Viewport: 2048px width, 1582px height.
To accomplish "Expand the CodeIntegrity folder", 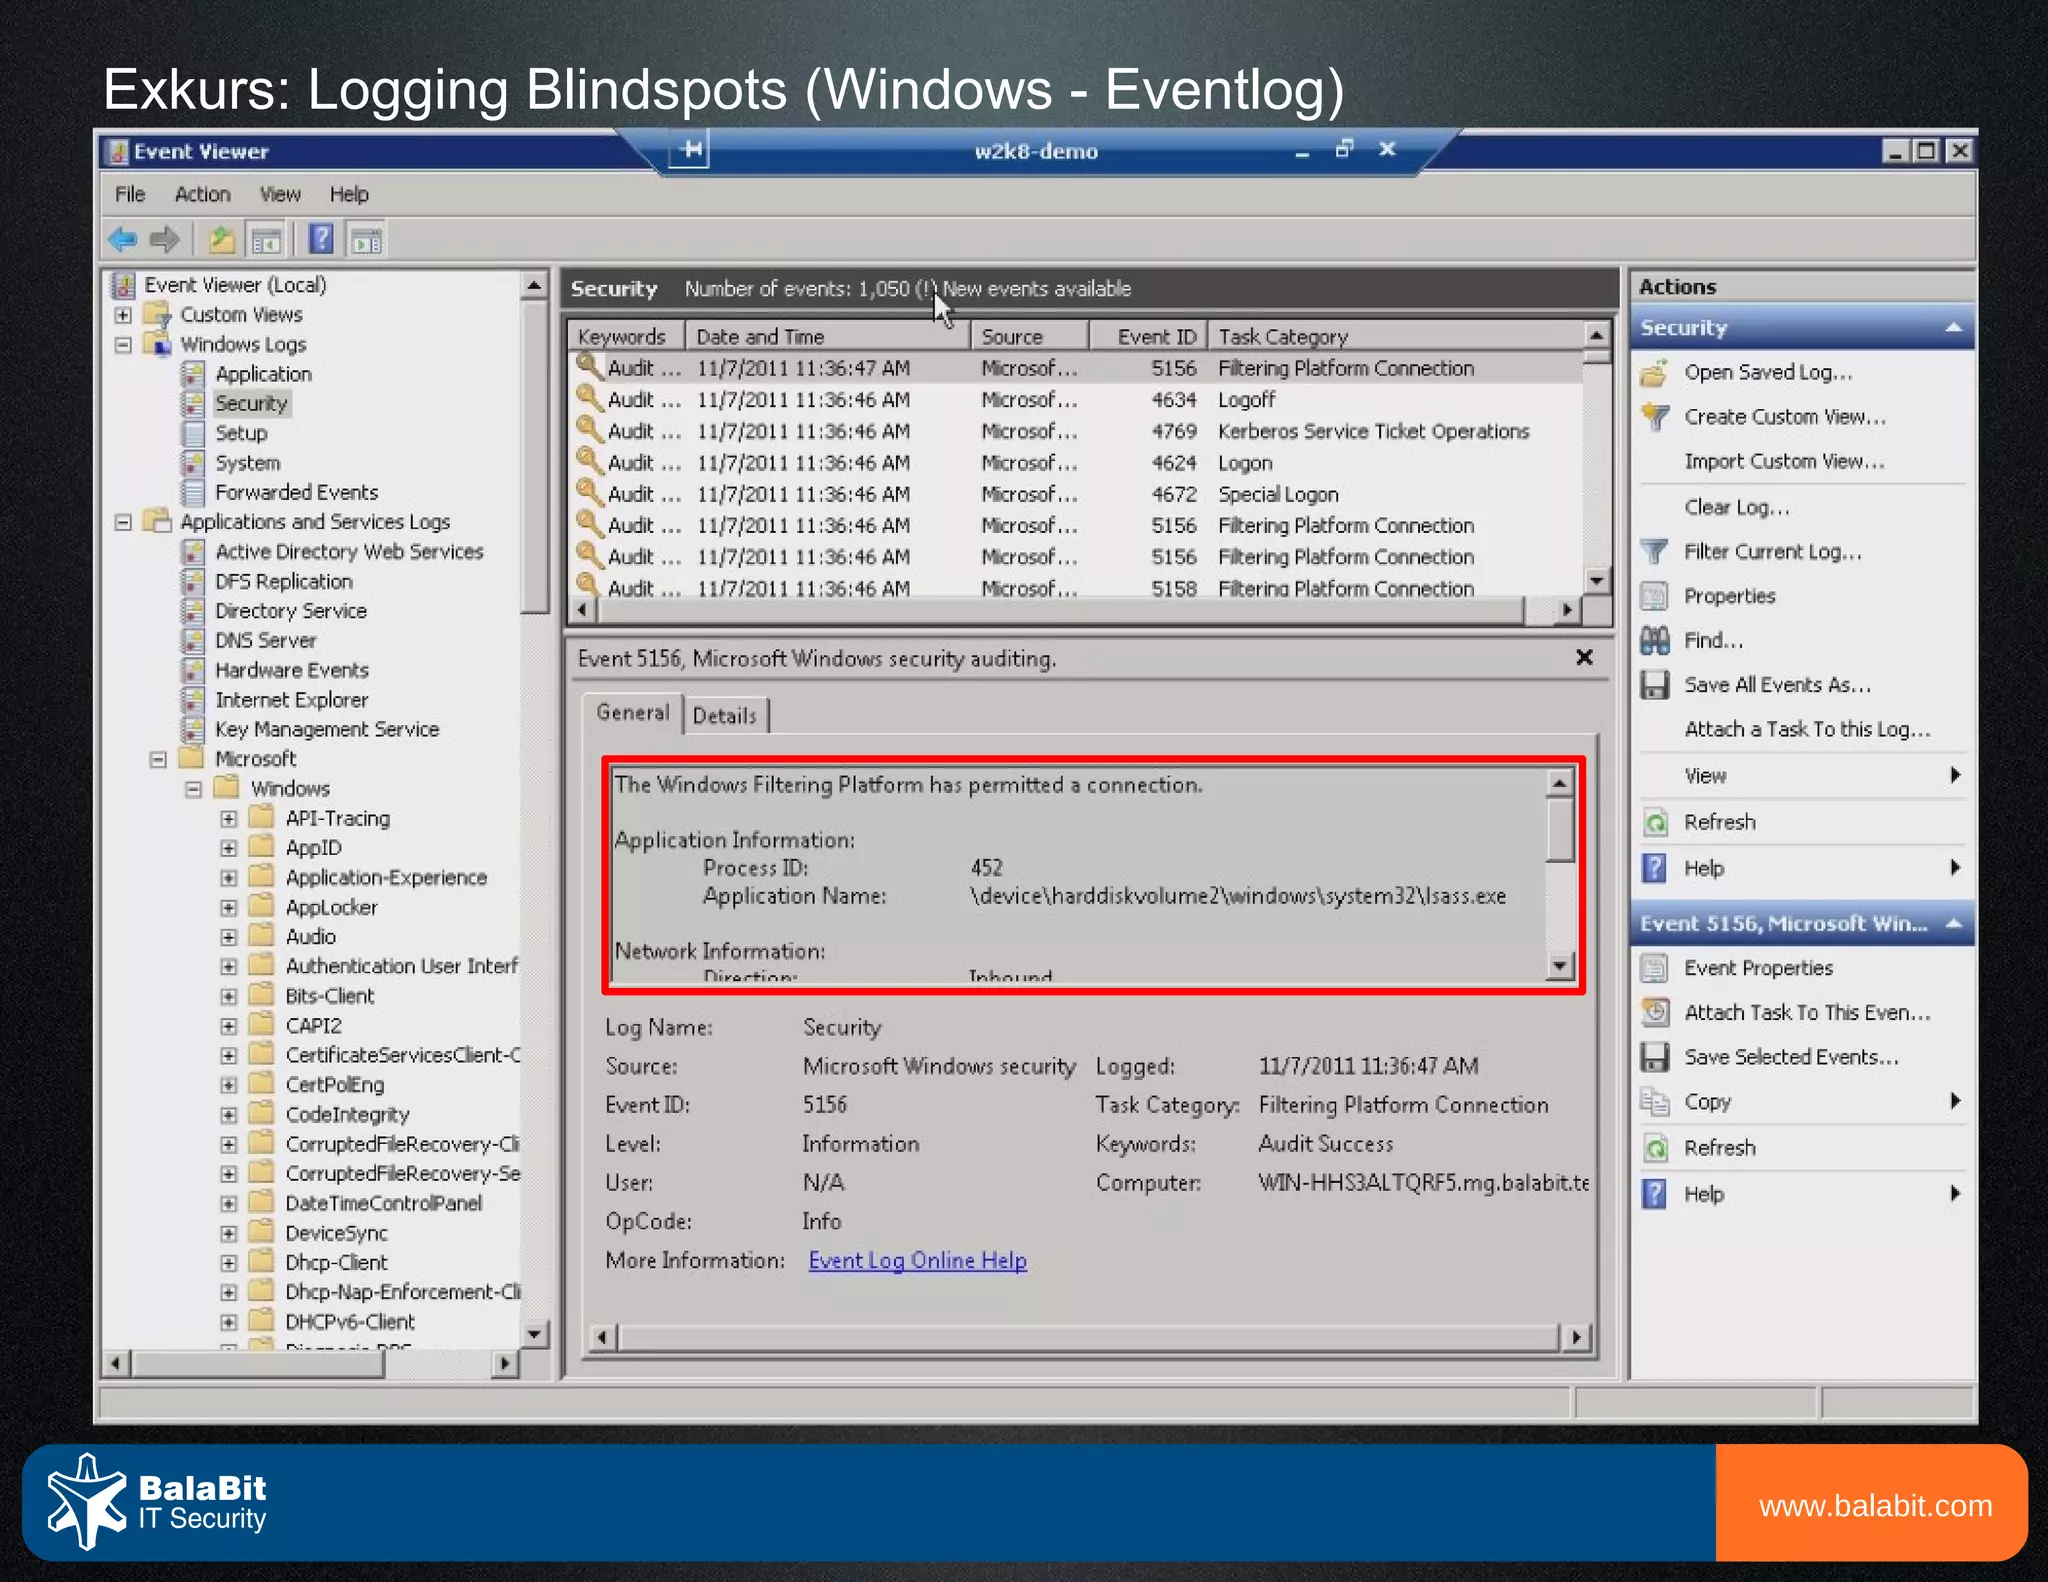I will point(229,1114).
